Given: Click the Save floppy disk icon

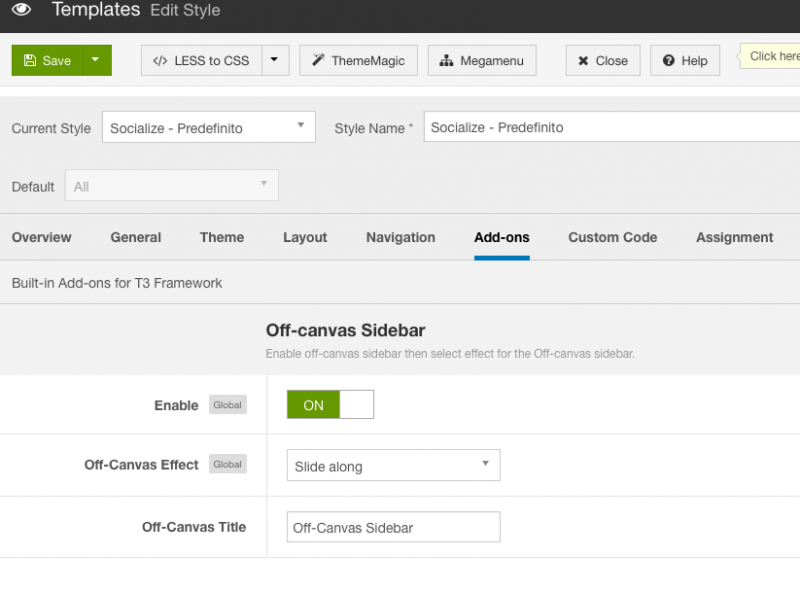Looking at the screenshot, I should pyautogui.click(x=30, y=60).
